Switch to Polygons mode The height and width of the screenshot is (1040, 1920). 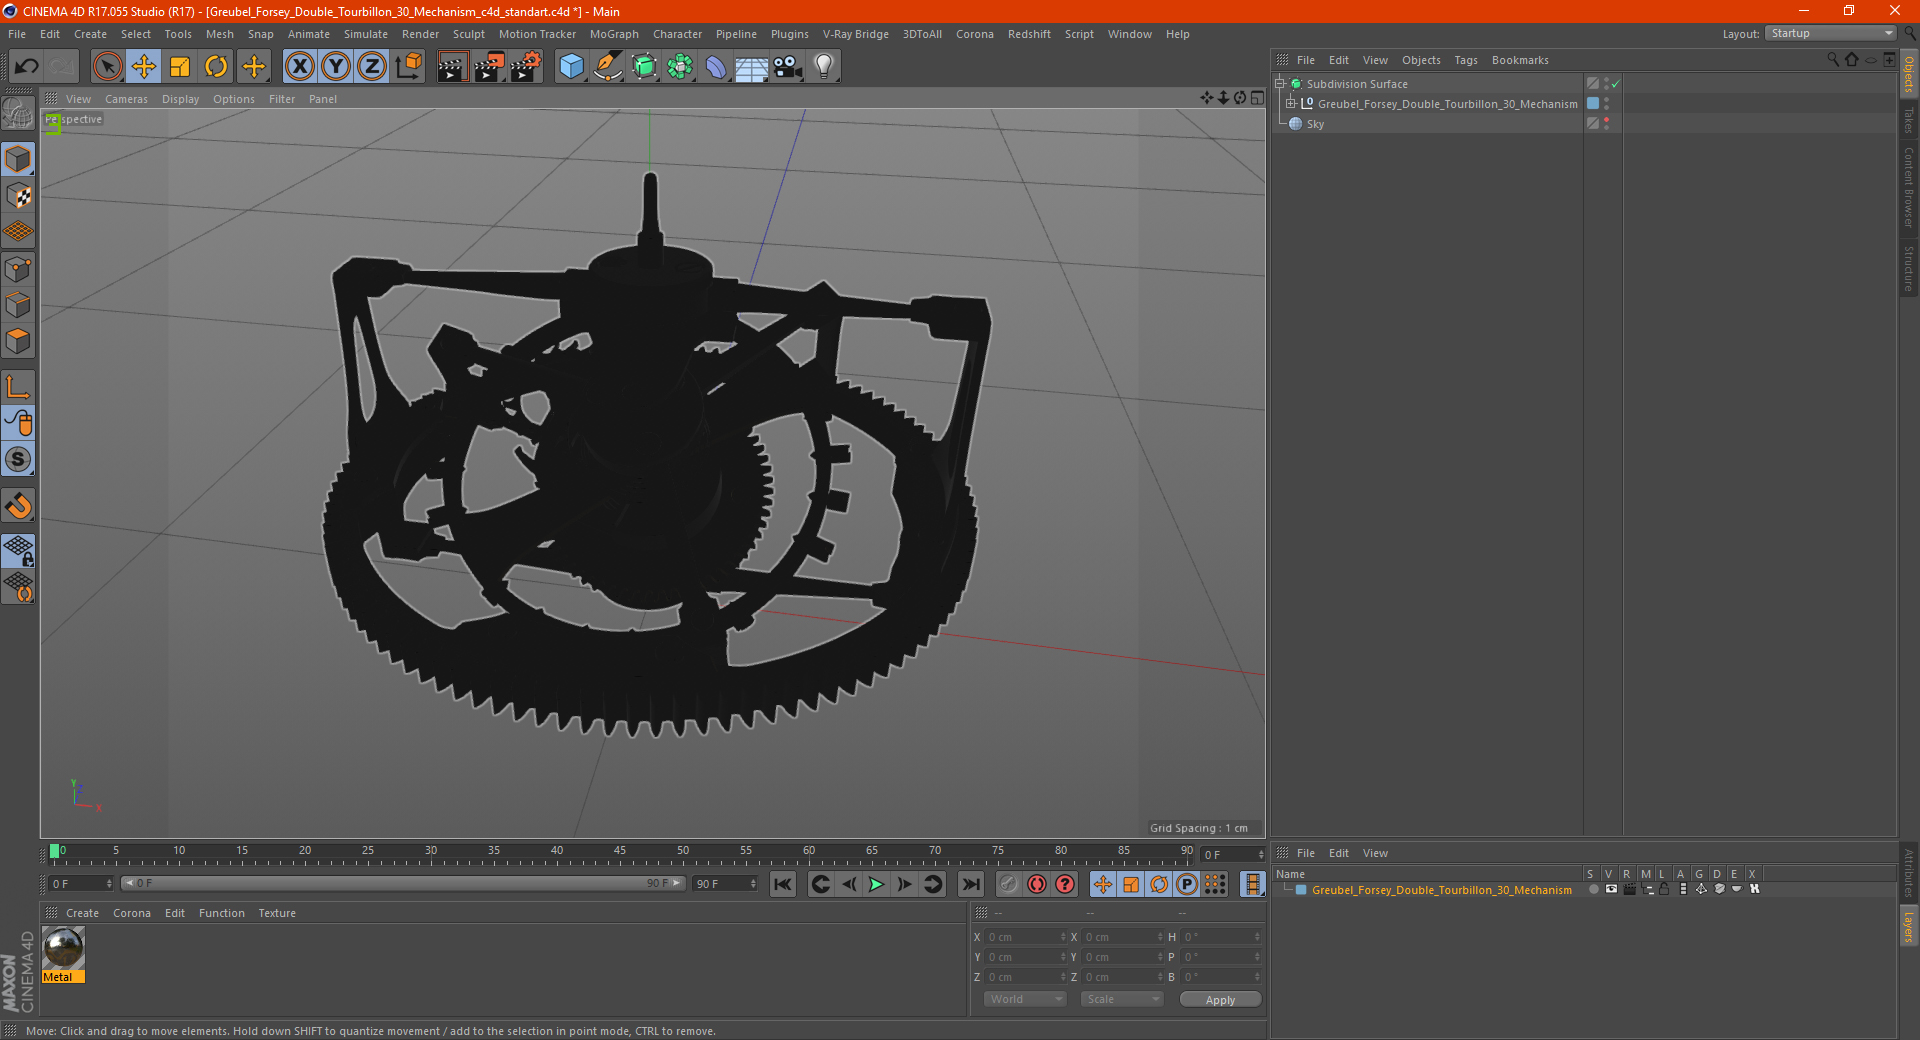tap(18, 341)
